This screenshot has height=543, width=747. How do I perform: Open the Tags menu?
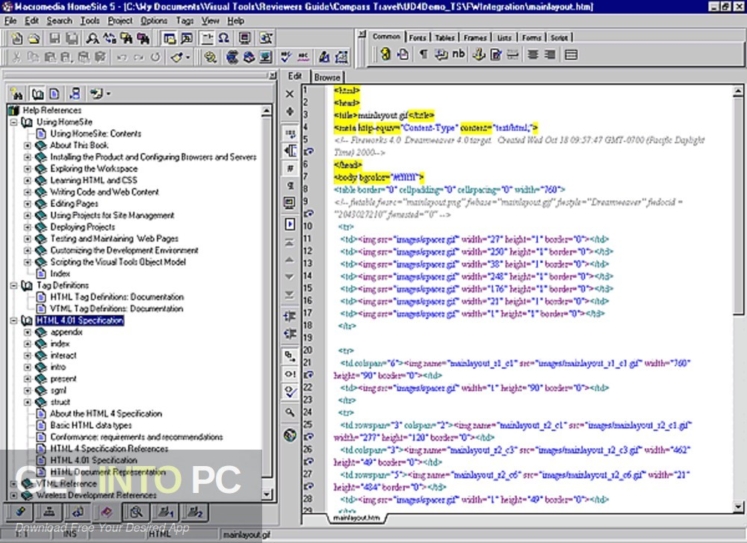click(x=184, y=21)
